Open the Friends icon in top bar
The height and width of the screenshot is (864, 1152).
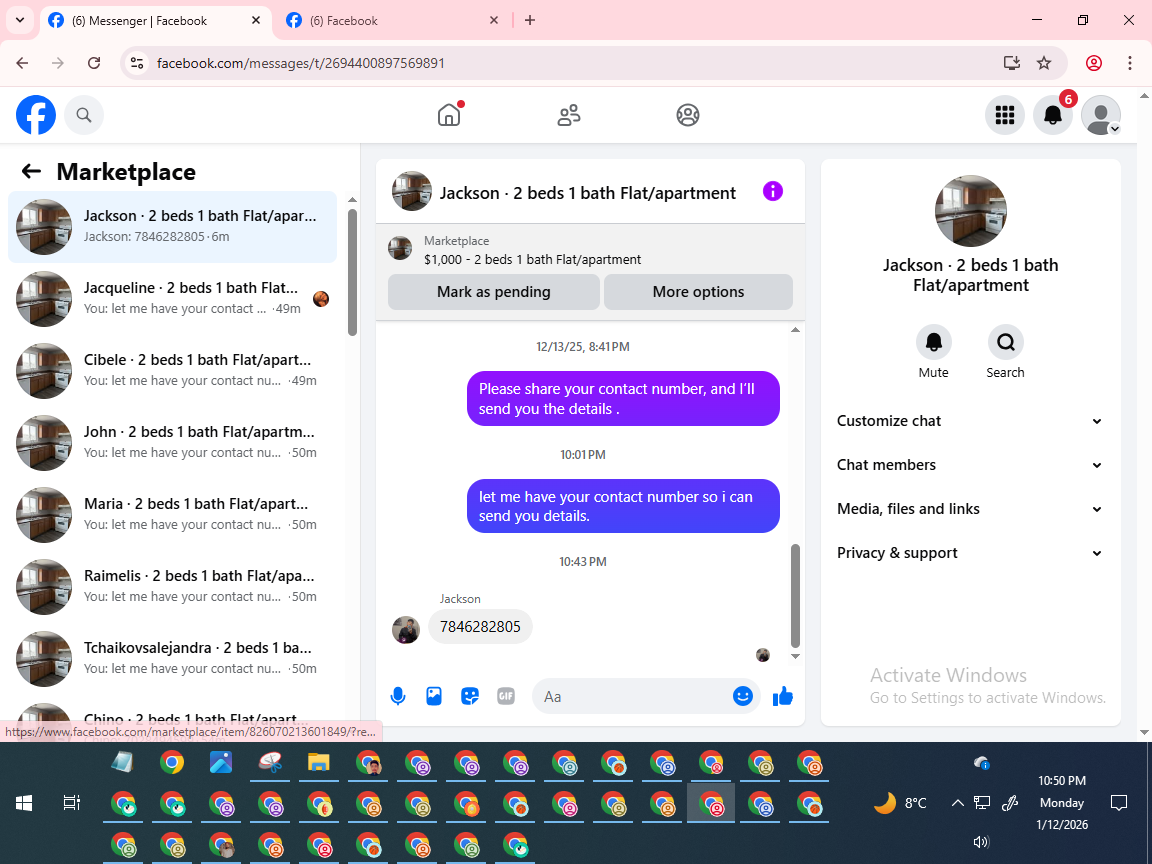pos(569,115)
